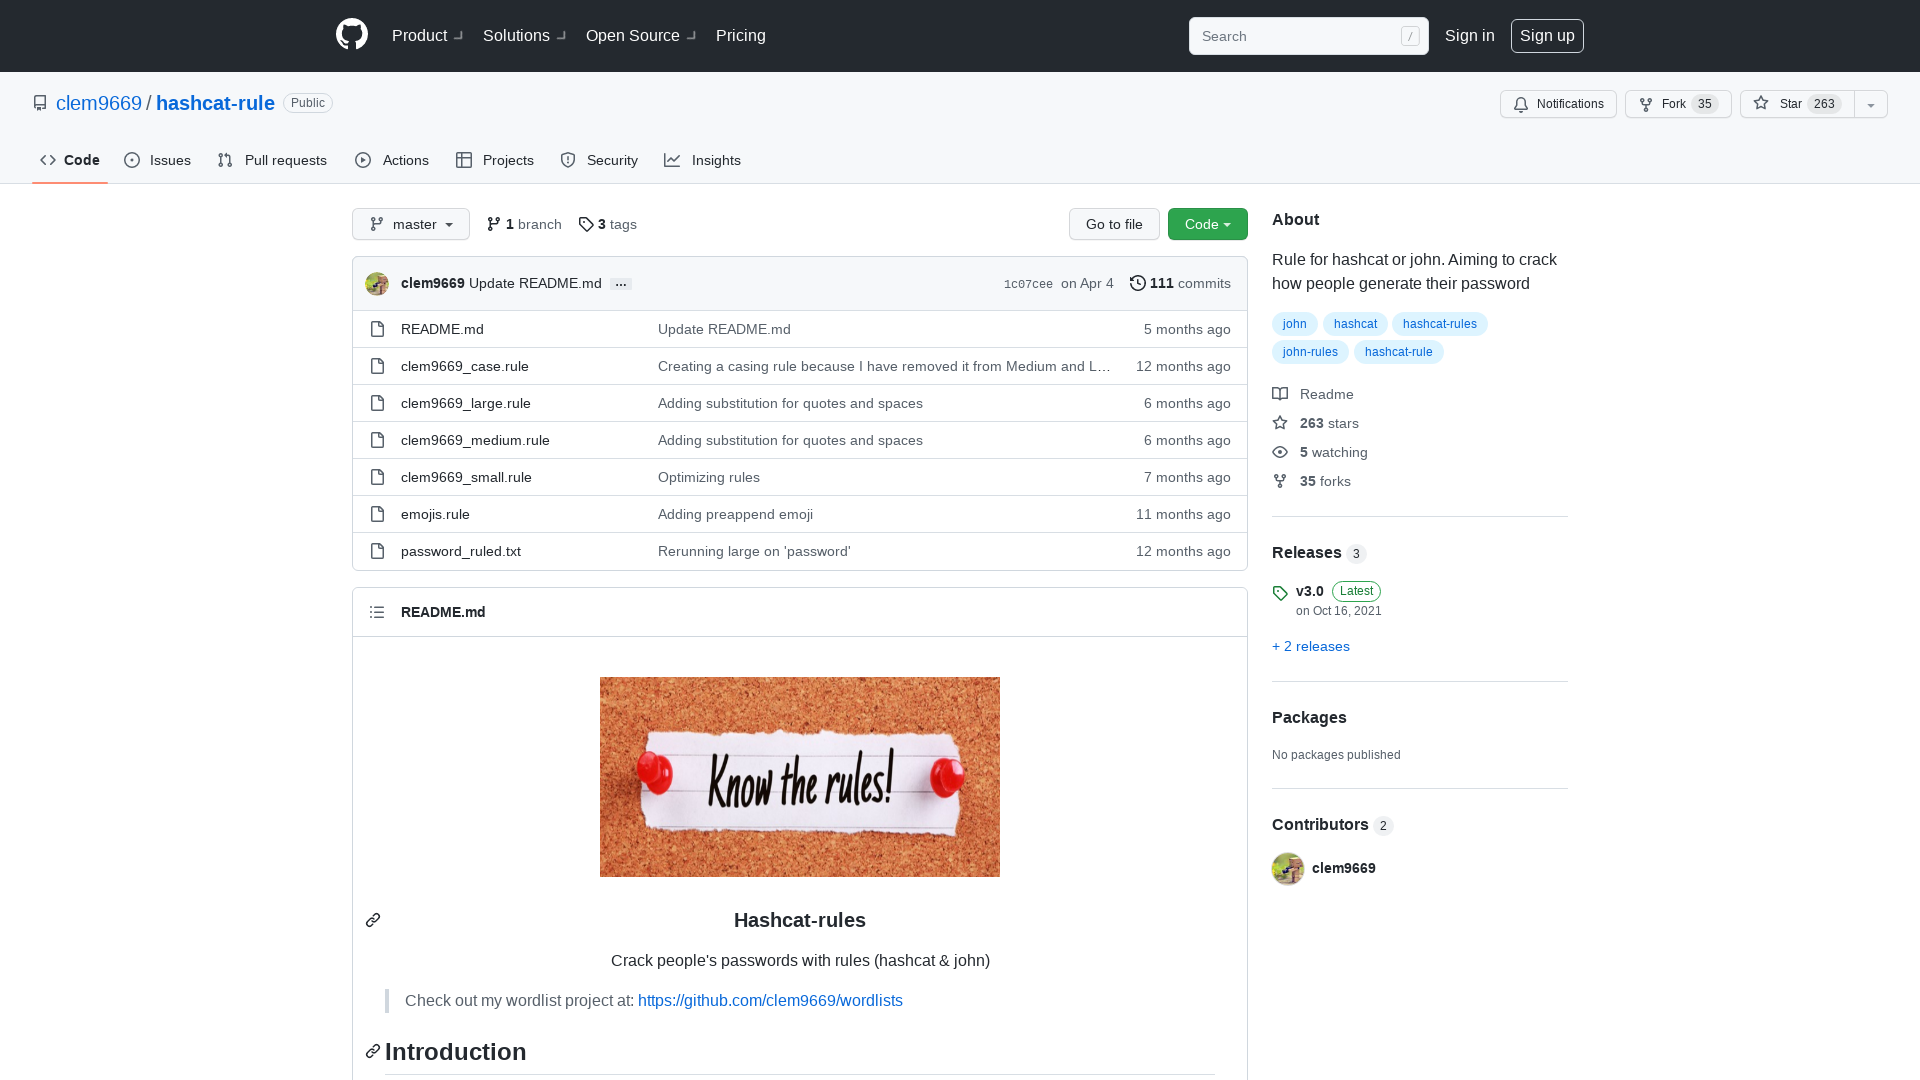1920x1080 pixels.
Task: Click the fork icon beside 35 forks
Action: [1280, 481]
